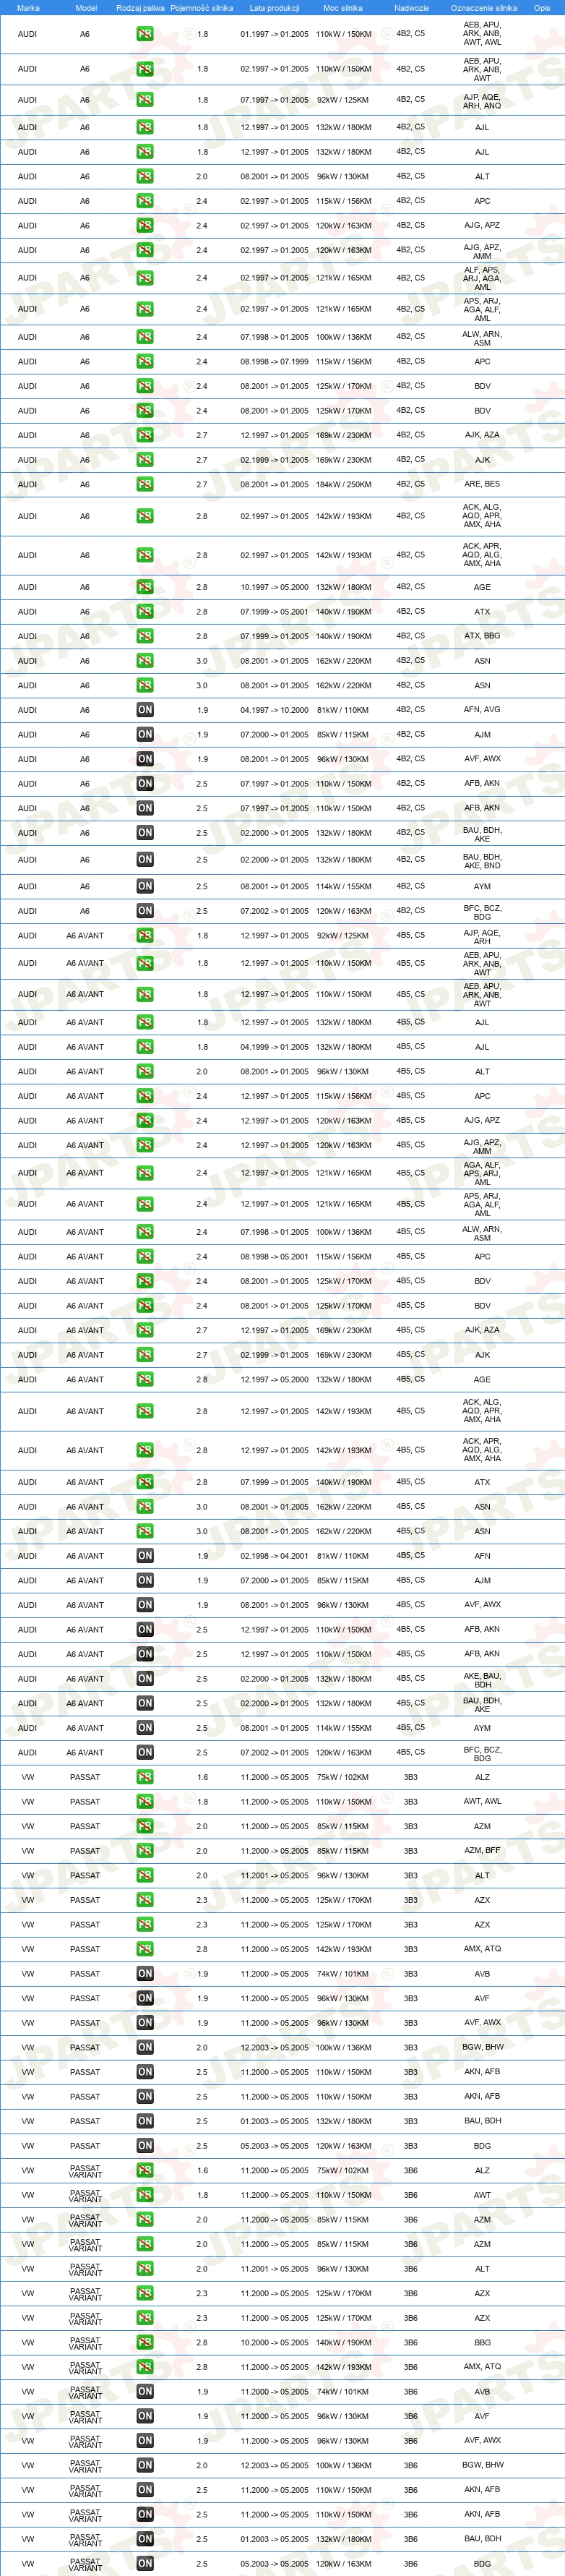Click diesel ON icon for A6 AVANT 2.5 AYM row
The width and height of the screenshot is (565, 2576).
[x=145, y=1728]
